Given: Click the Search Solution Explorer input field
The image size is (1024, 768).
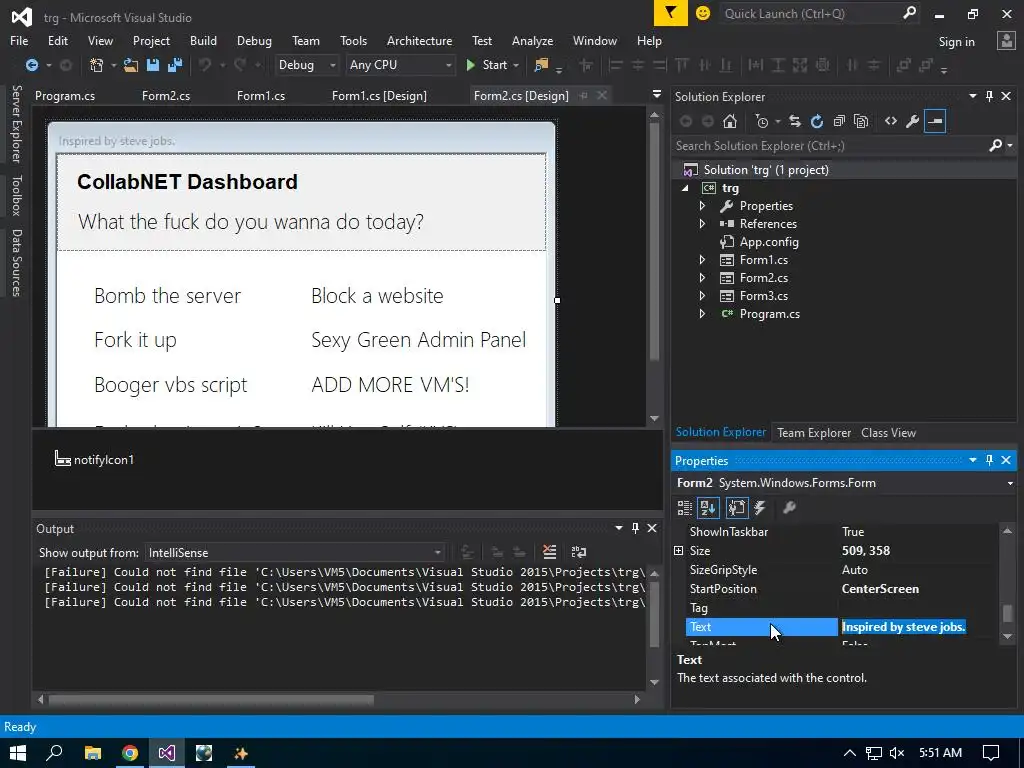Looking at the screenshot, I should [x=829, y=146].
